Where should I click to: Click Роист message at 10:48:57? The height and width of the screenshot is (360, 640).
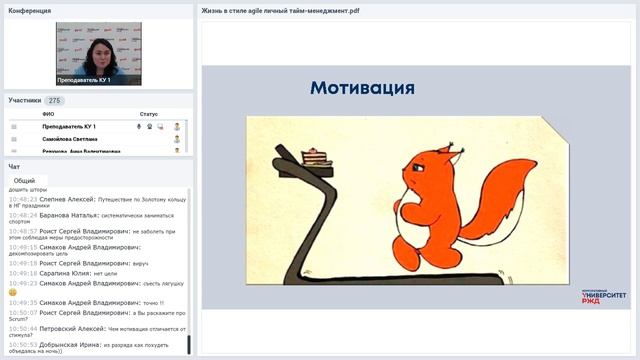[92, 234]
